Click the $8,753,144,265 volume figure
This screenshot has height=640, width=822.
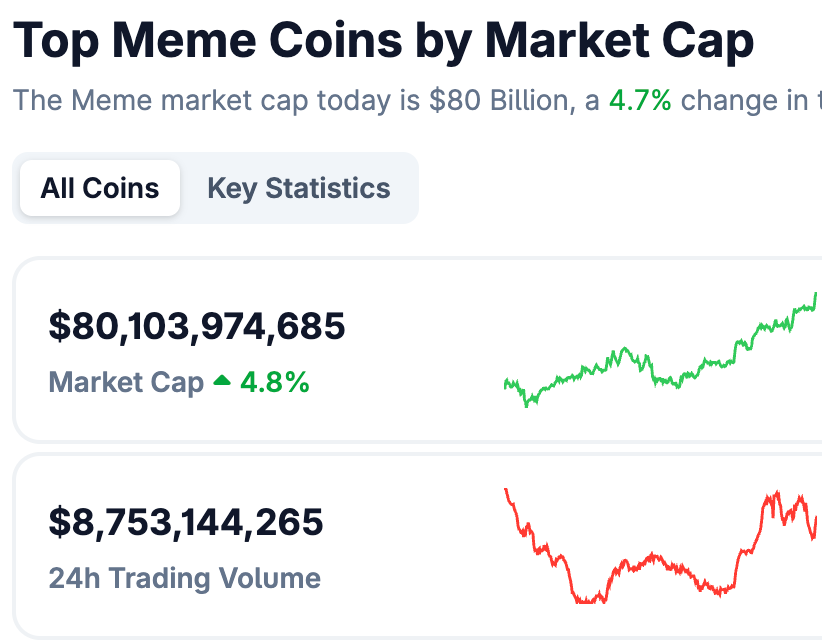tap(186, 522)
